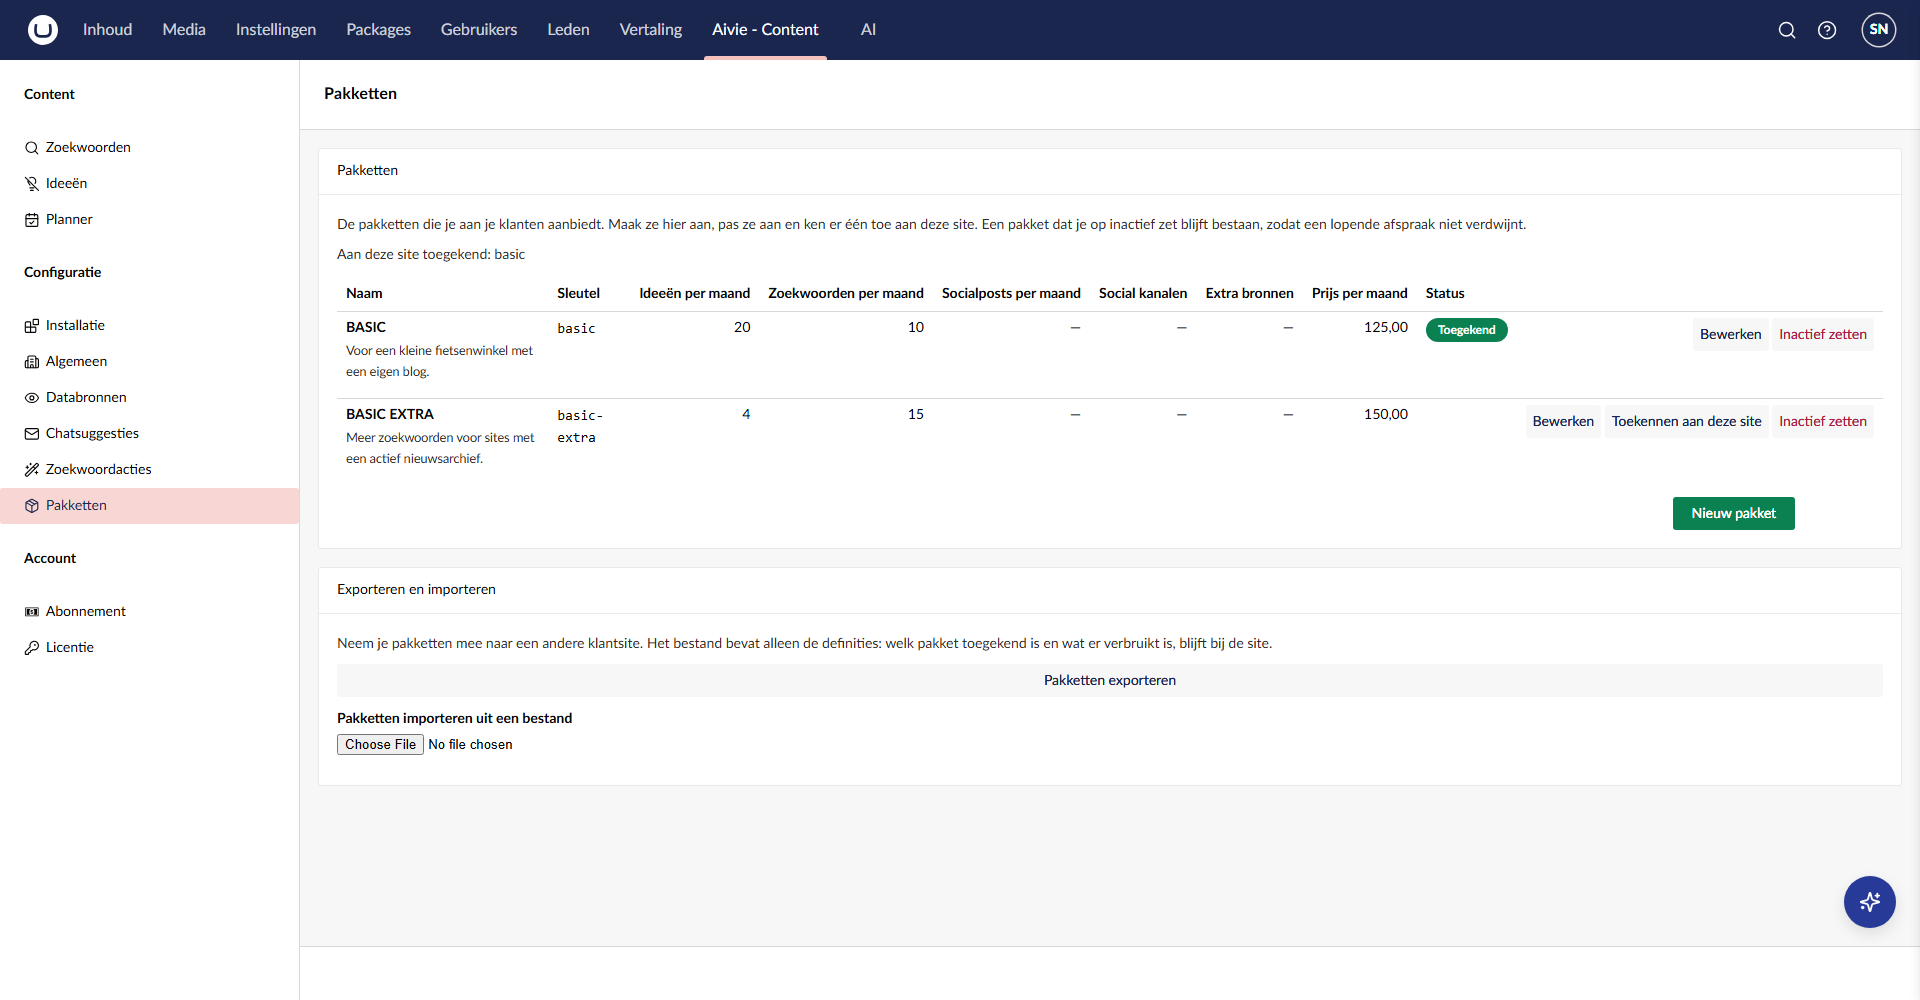Image resolution: width=1920 pixels, height=1000 pixels.
Task: Click the Licentie key icon
Action: point(32,648)
